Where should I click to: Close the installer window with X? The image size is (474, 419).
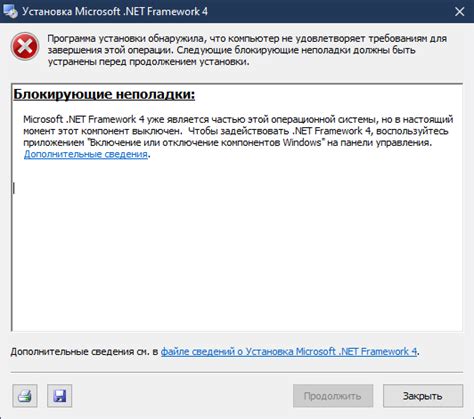point(459,12)
